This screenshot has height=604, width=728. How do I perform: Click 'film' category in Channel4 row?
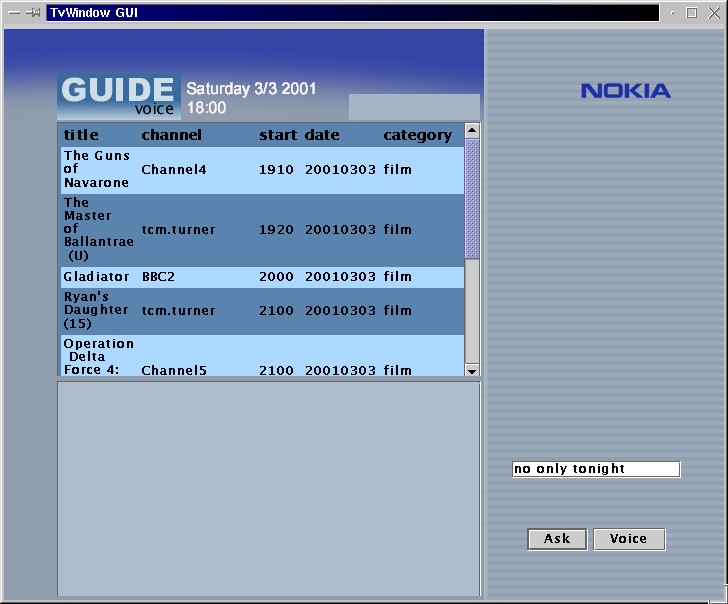(x=397, y=169)
